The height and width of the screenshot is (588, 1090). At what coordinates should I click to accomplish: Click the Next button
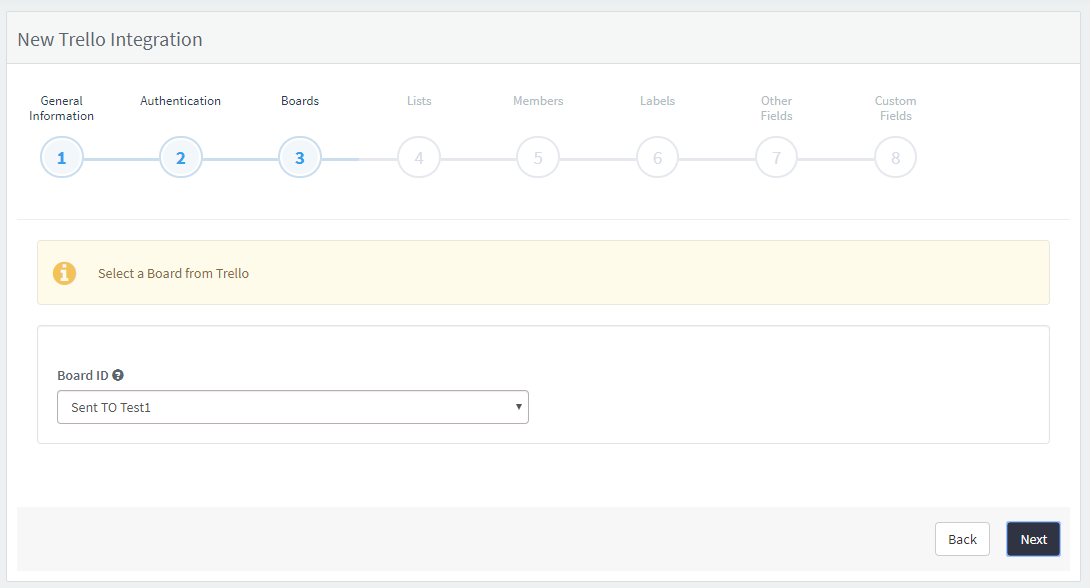tap(1033, 539)
